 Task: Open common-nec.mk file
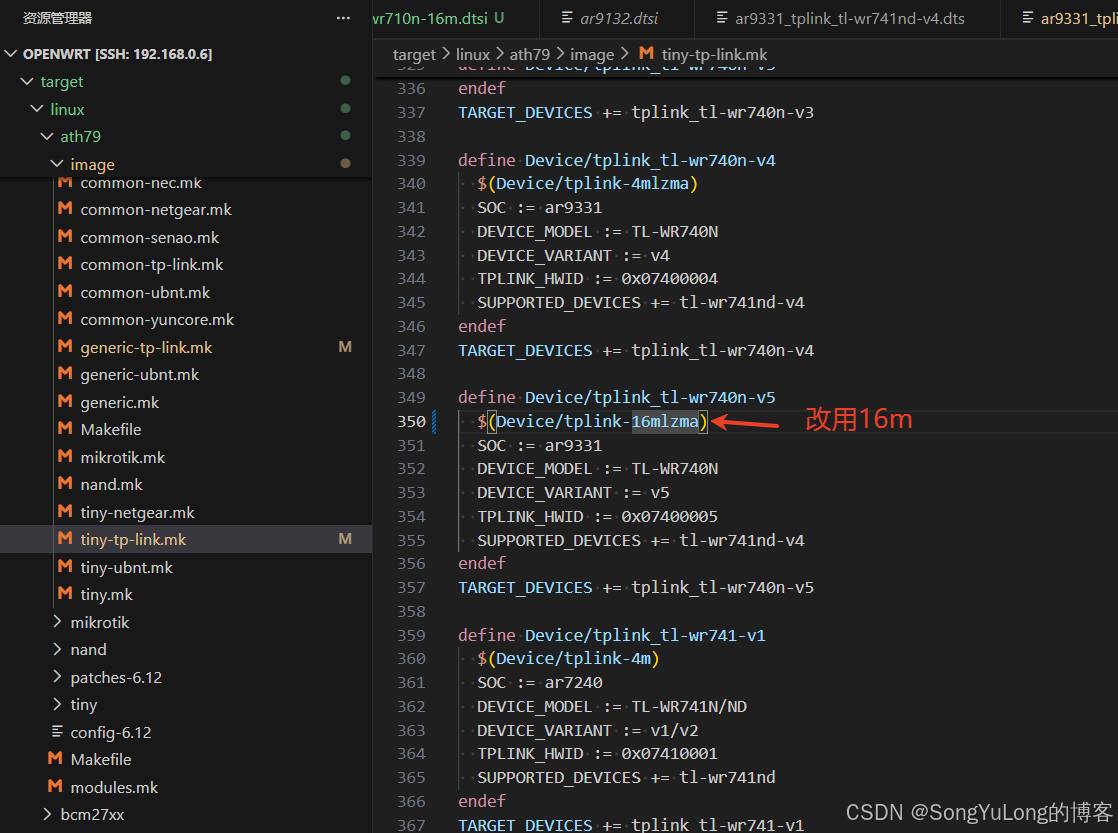[x=140, y=183]
